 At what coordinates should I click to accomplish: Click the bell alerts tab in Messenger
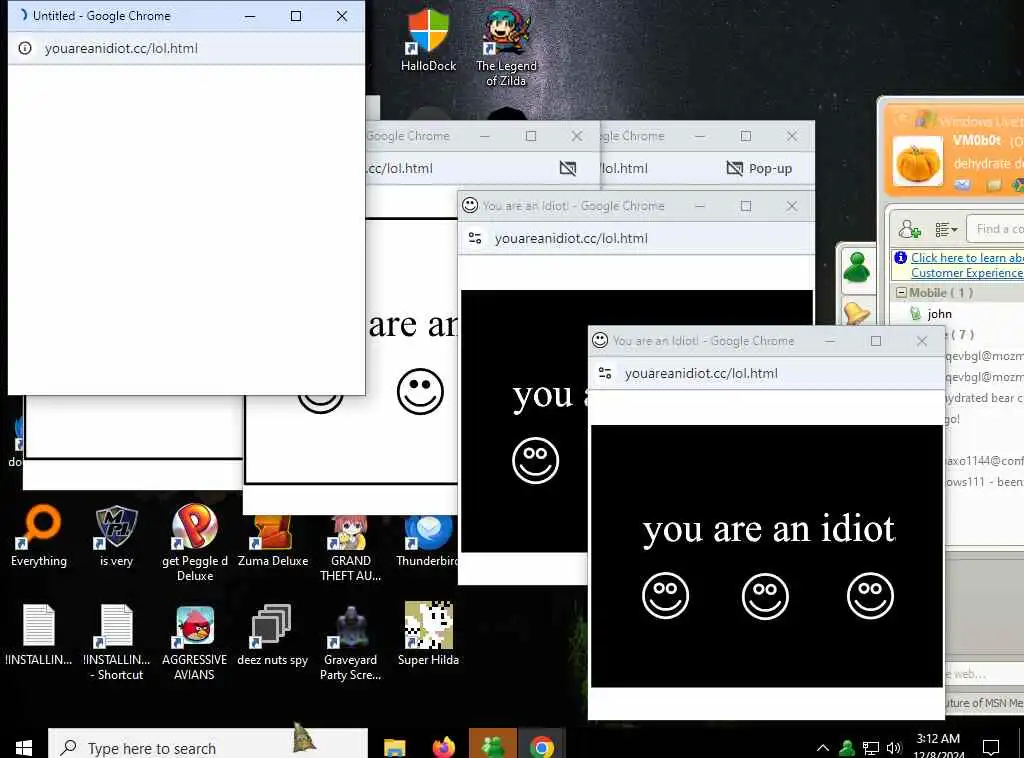(856, 313)
